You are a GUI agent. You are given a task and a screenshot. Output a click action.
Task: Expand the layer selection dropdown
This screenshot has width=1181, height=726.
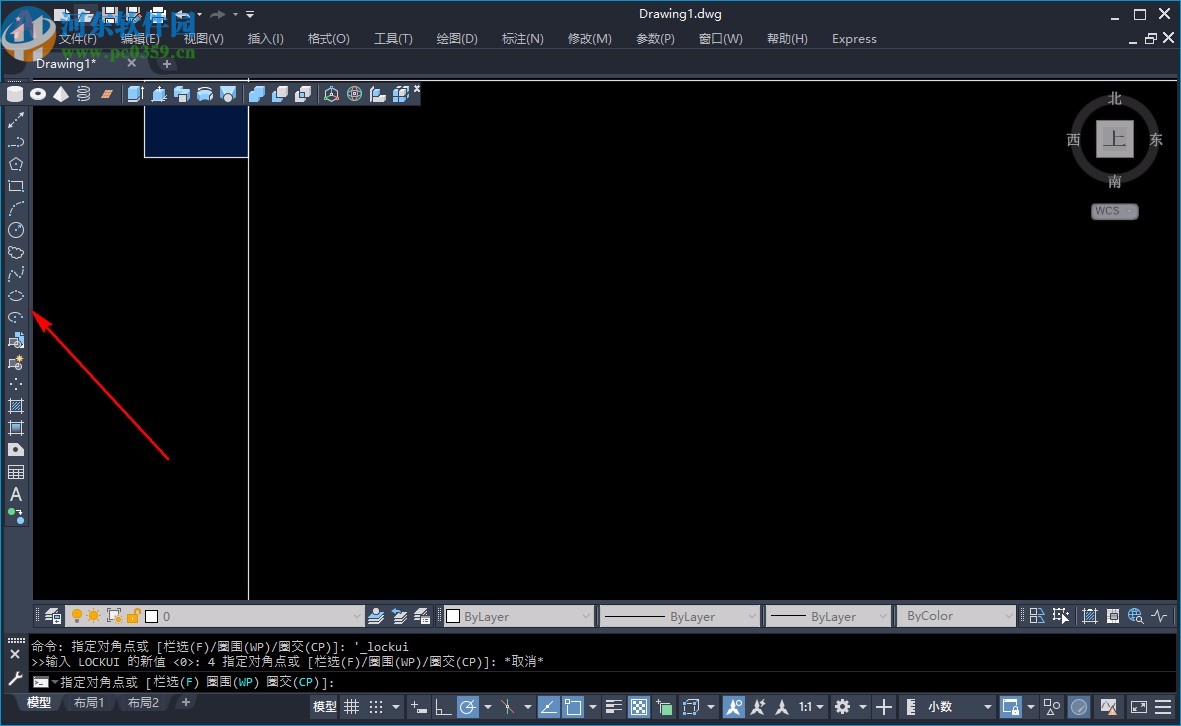click(357, 616)
